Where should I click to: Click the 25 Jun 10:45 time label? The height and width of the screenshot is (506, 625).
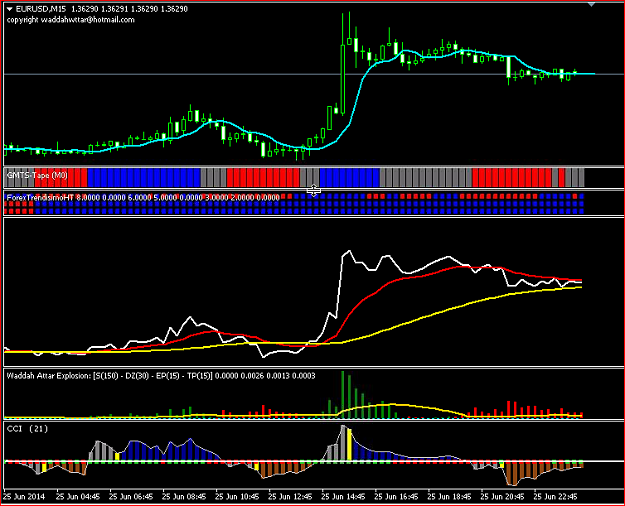click(237, 497)
